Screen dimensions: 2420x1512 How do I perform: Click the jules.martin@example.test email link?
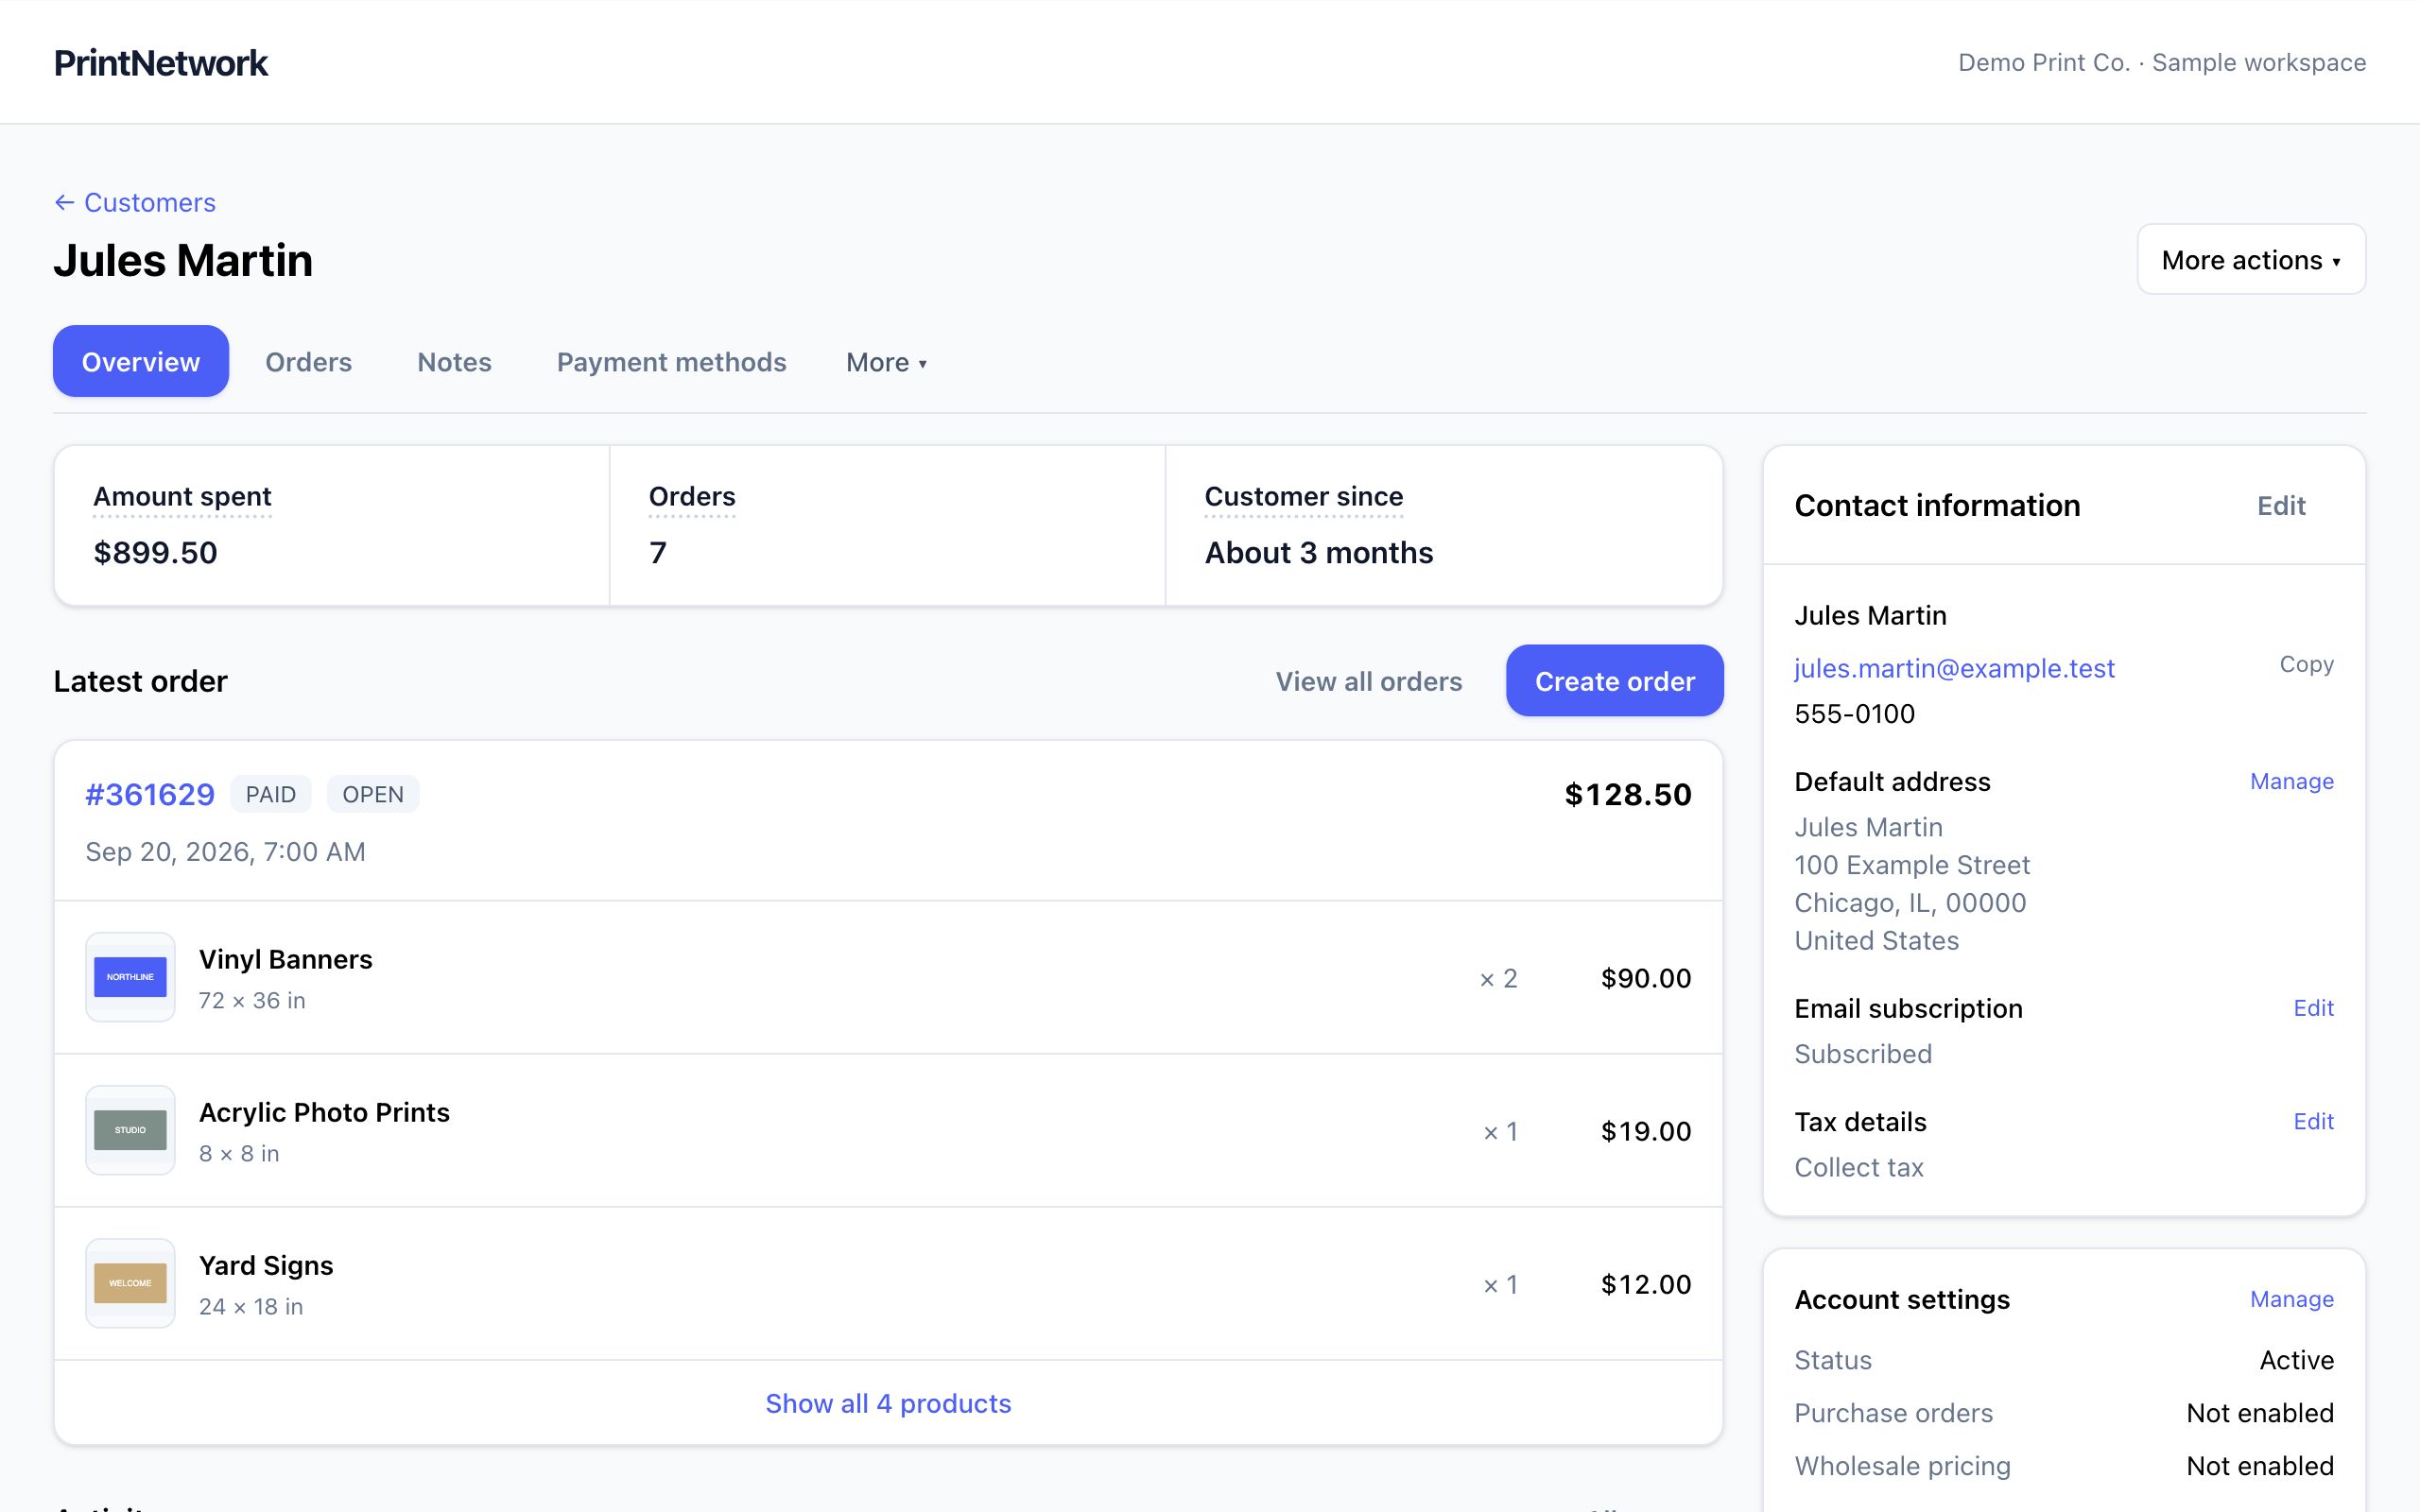[x=1954, y=668]
